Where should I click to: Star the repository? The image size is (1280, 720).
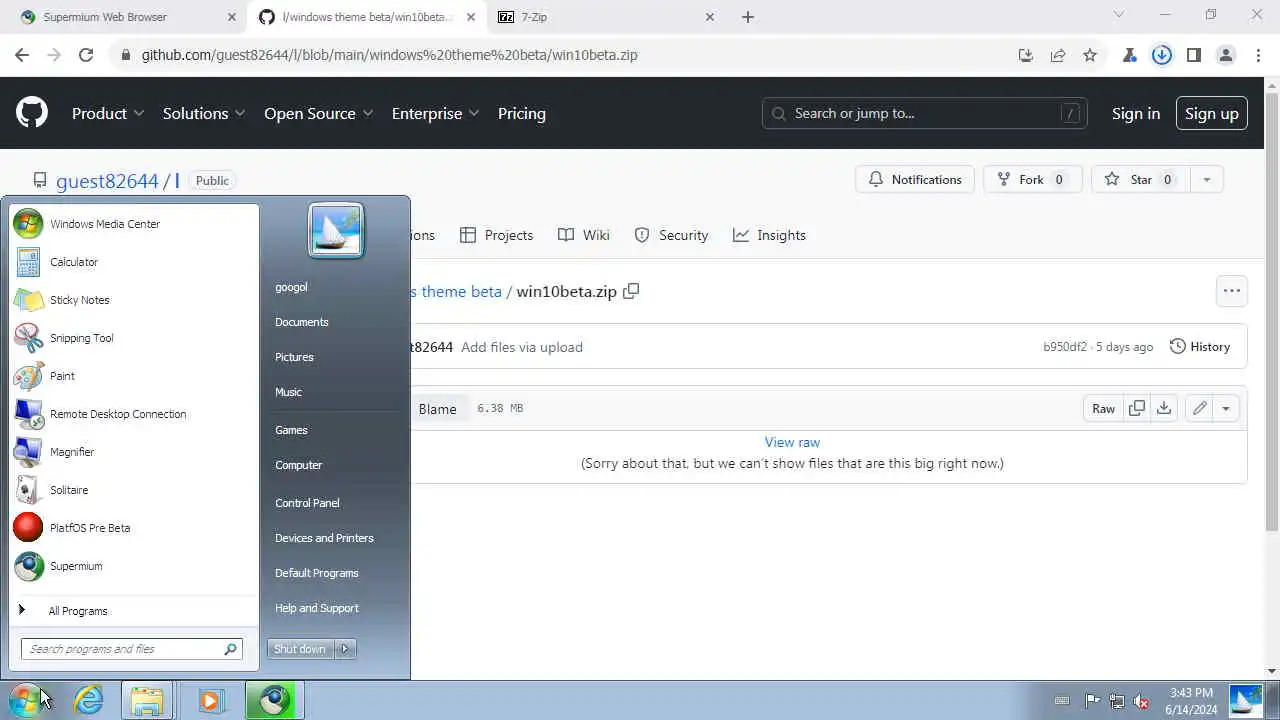[1140, 180]
